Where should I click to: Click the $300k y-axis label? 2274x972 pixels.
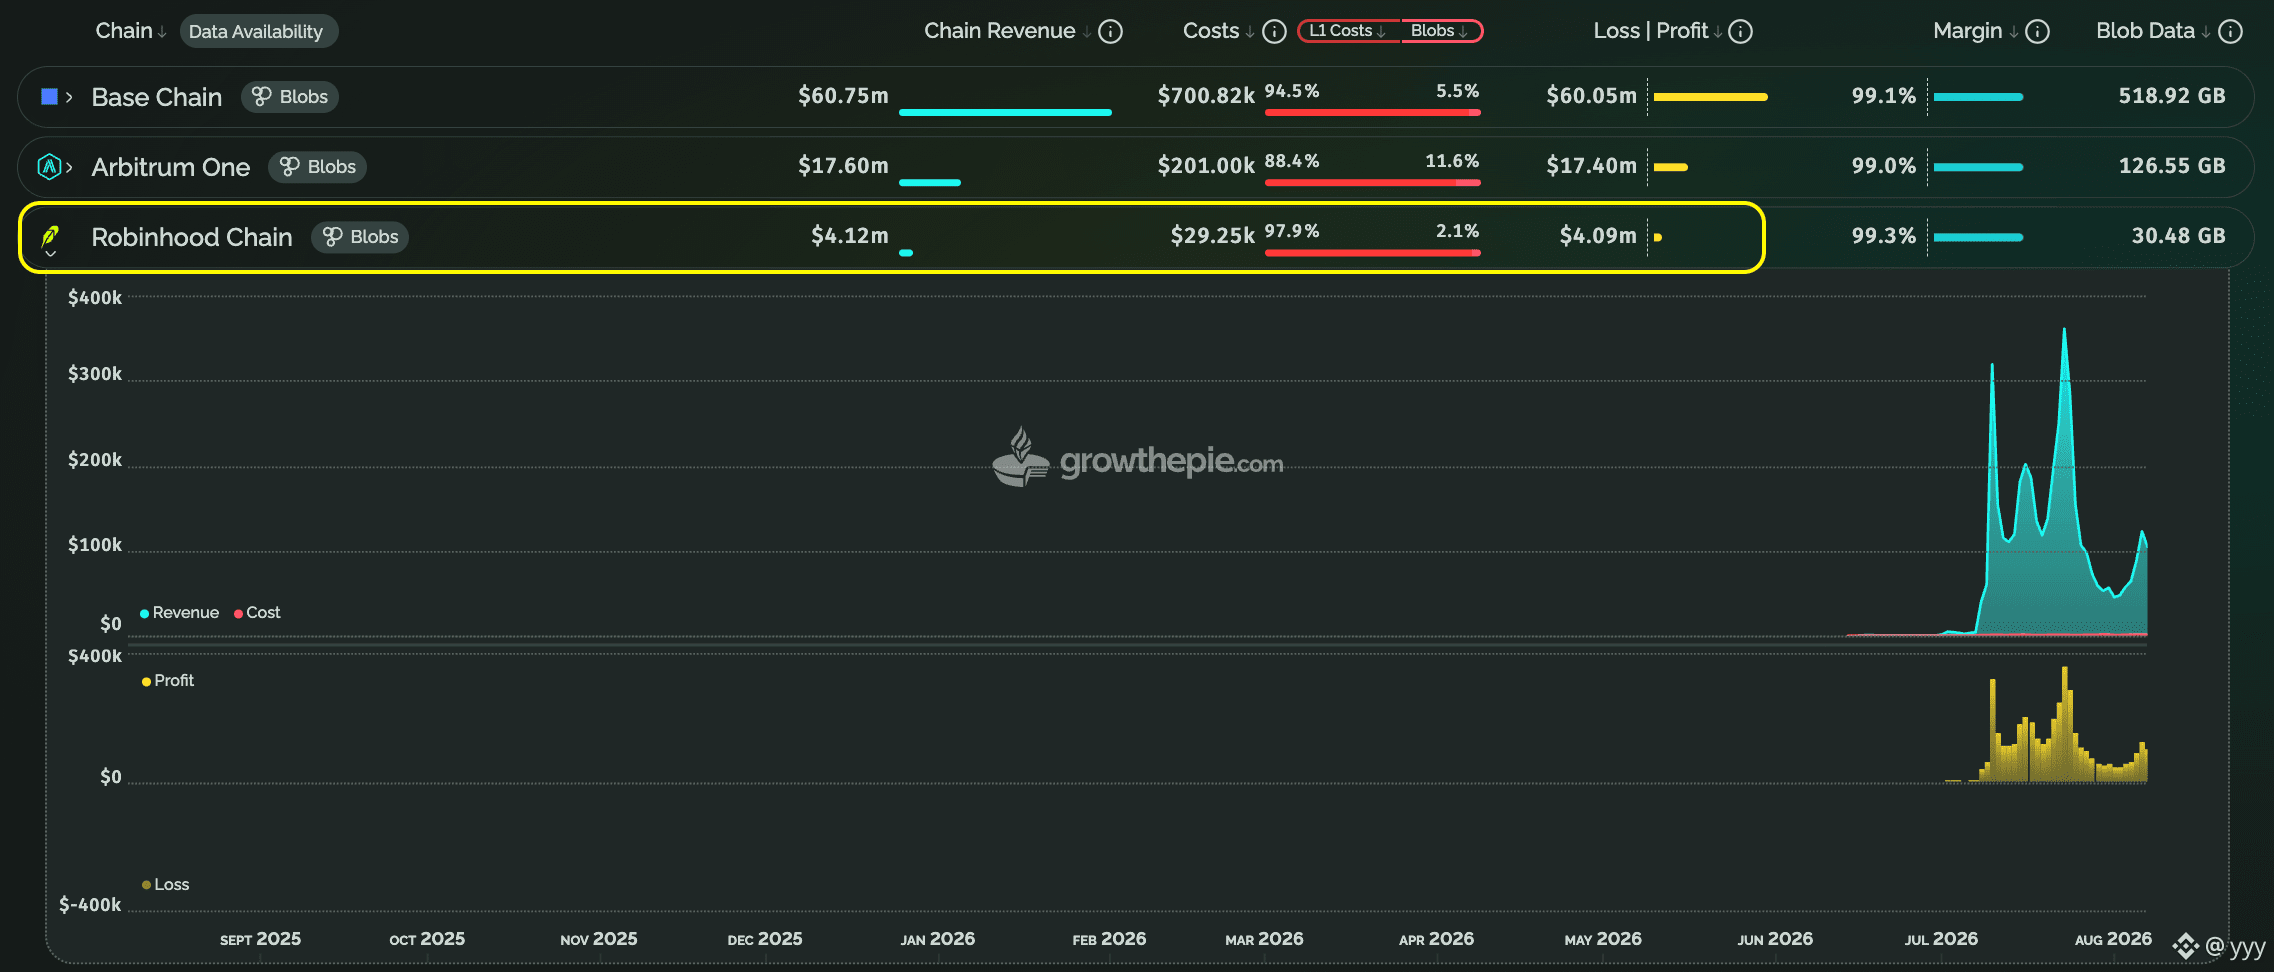(95, 374)
